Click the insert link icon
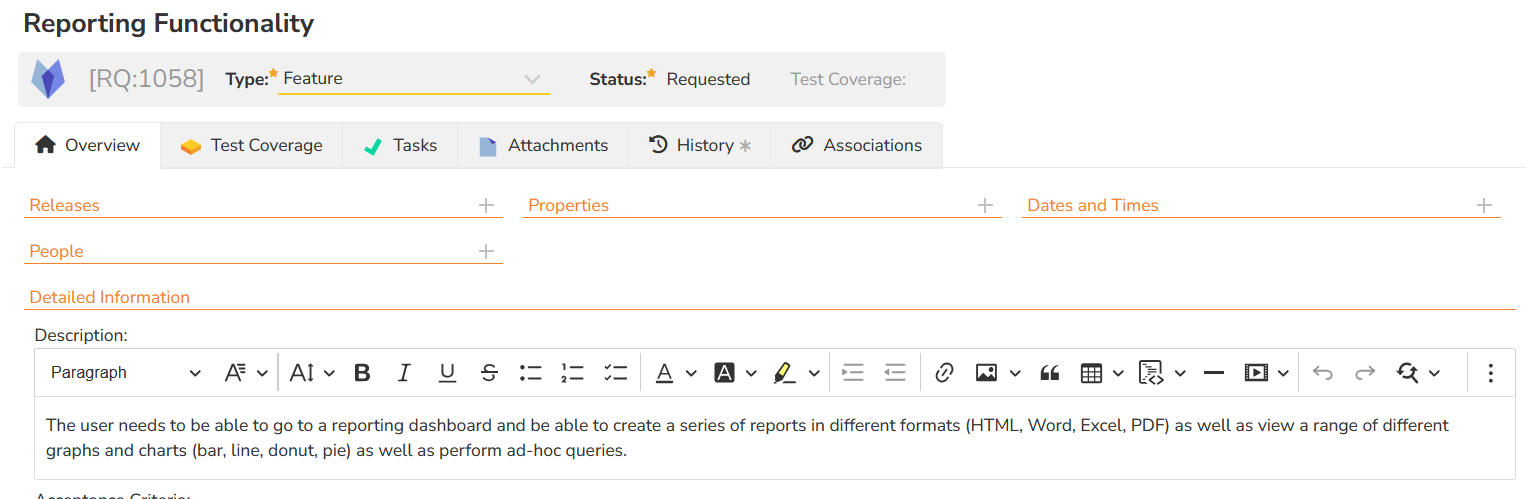Screen dimensions: 1533x499 point(944,373)
